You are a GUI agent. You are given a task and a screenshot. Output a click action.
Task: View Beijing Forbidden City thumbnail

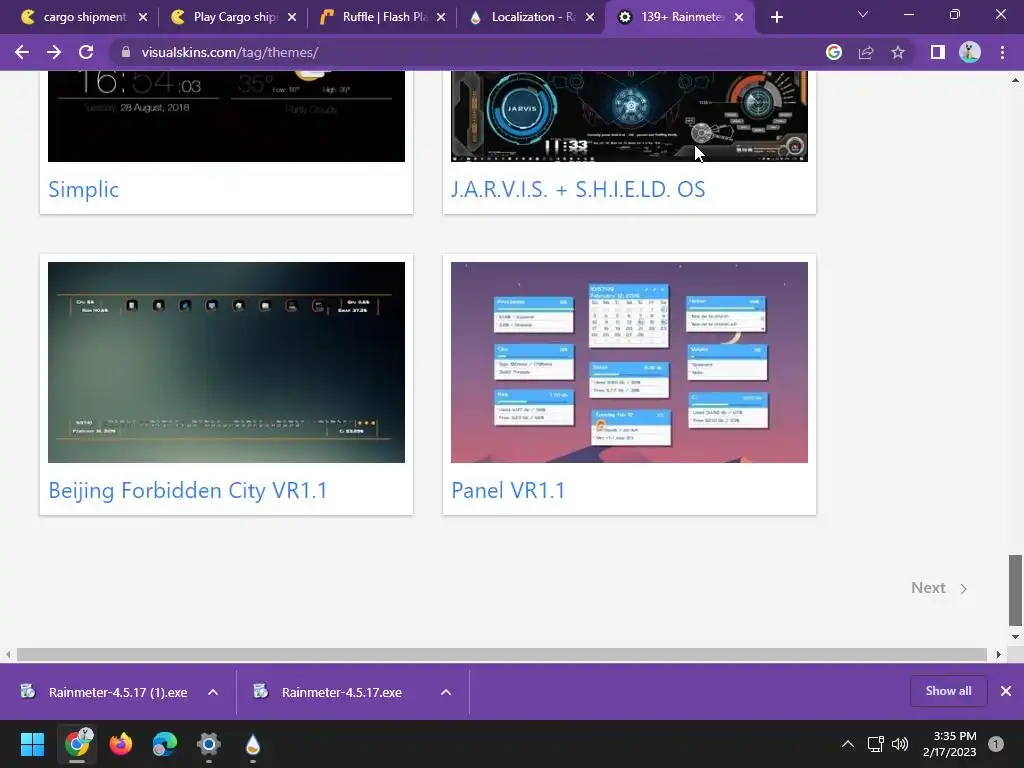226,362
